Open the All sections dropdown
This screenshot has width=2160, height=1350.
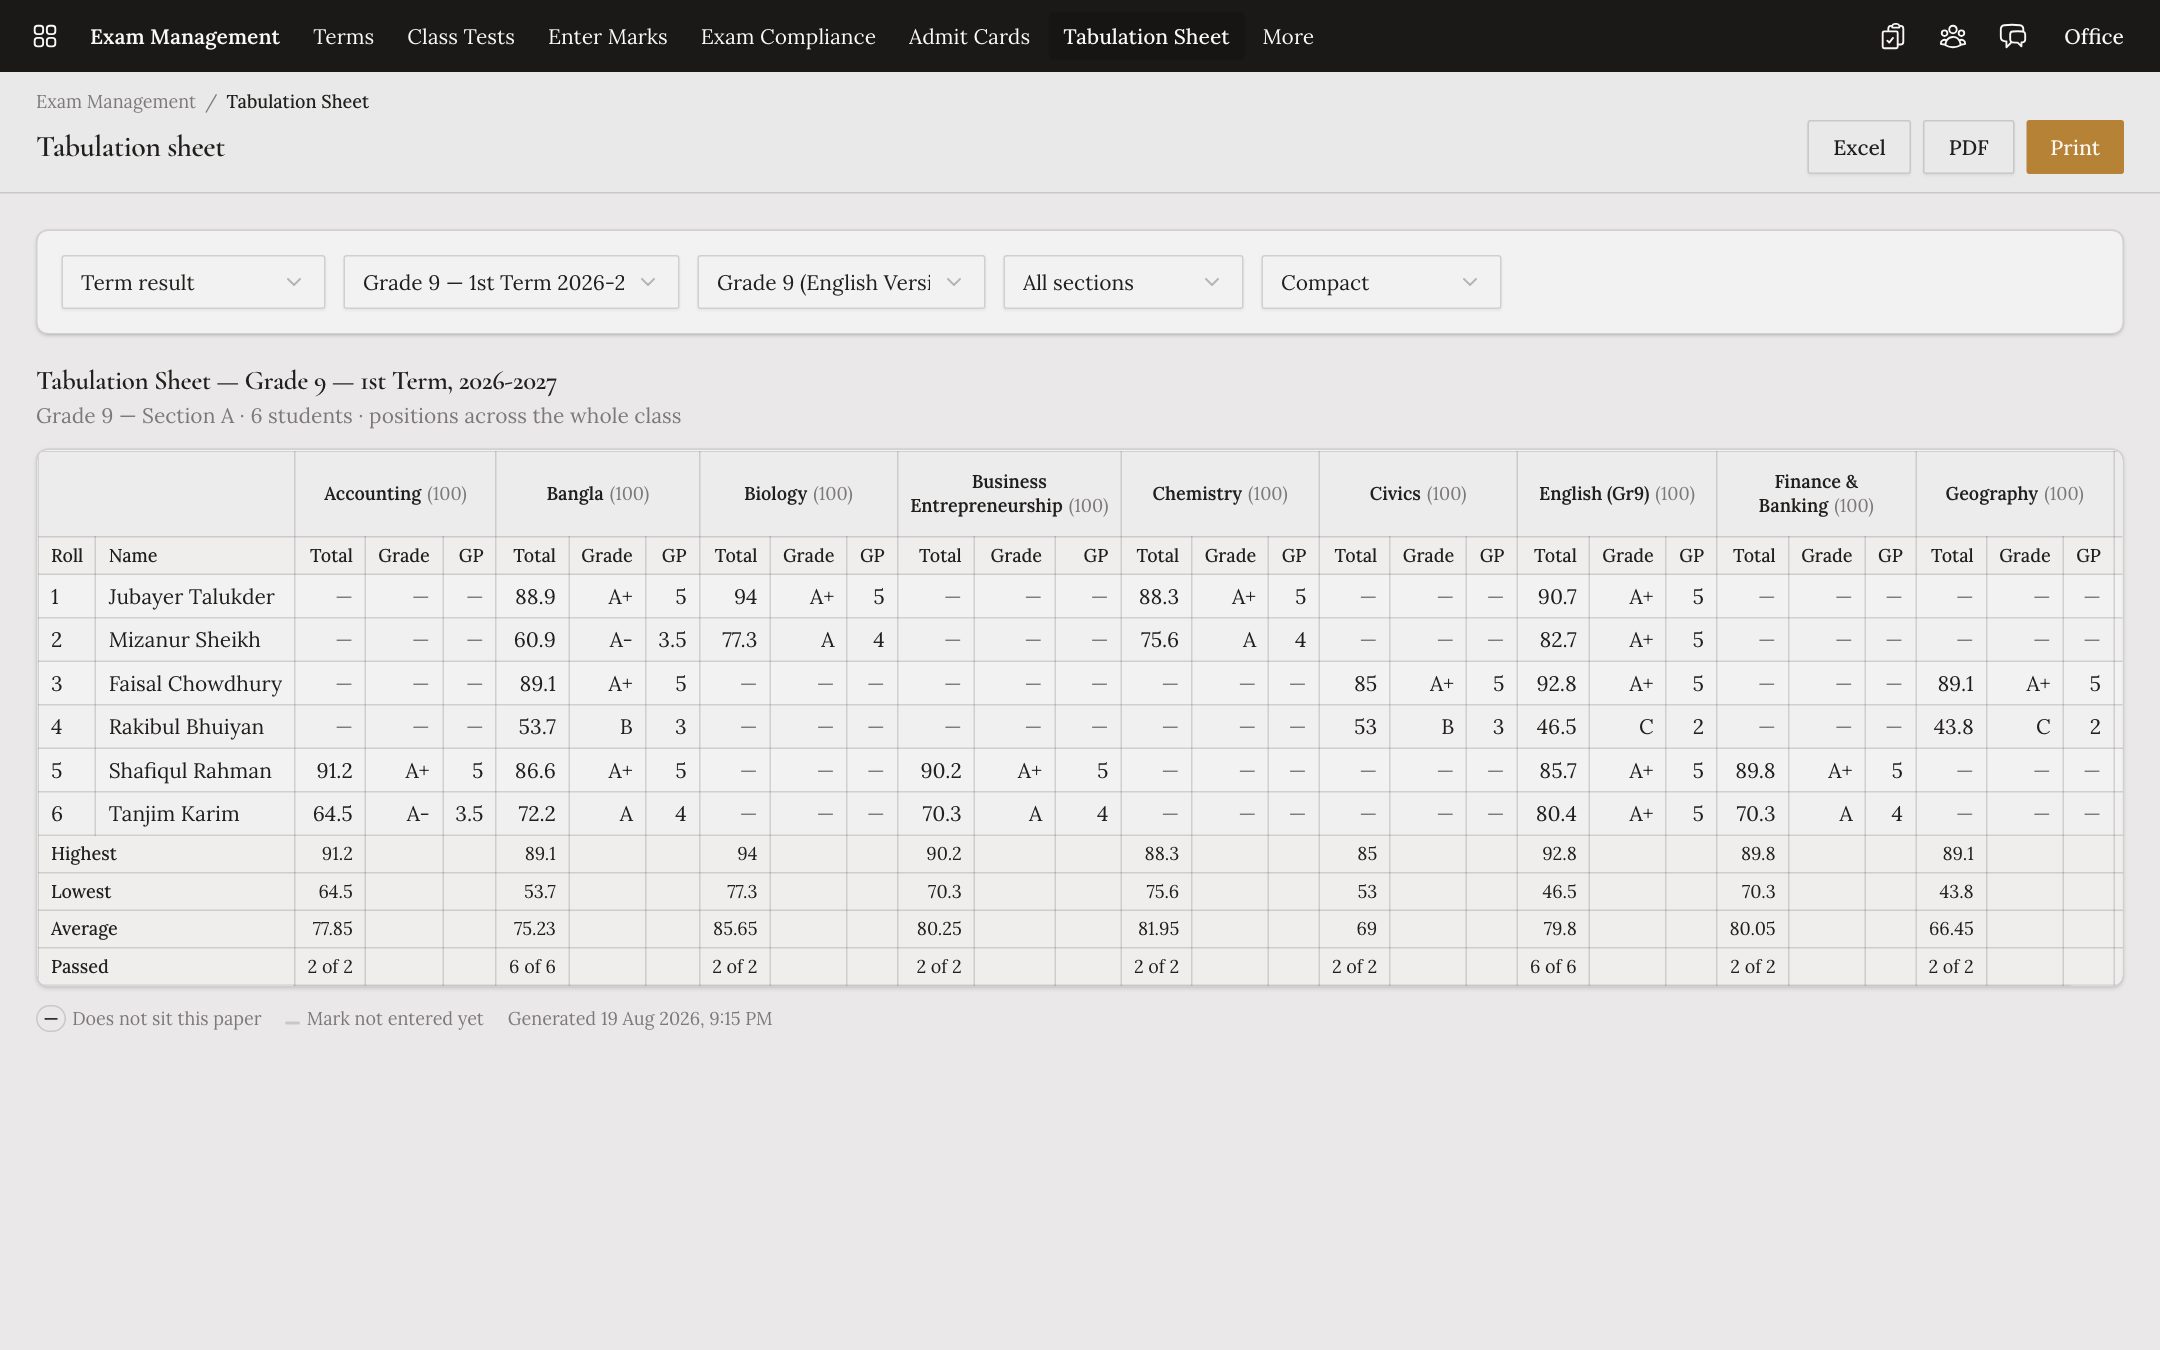1123,282
